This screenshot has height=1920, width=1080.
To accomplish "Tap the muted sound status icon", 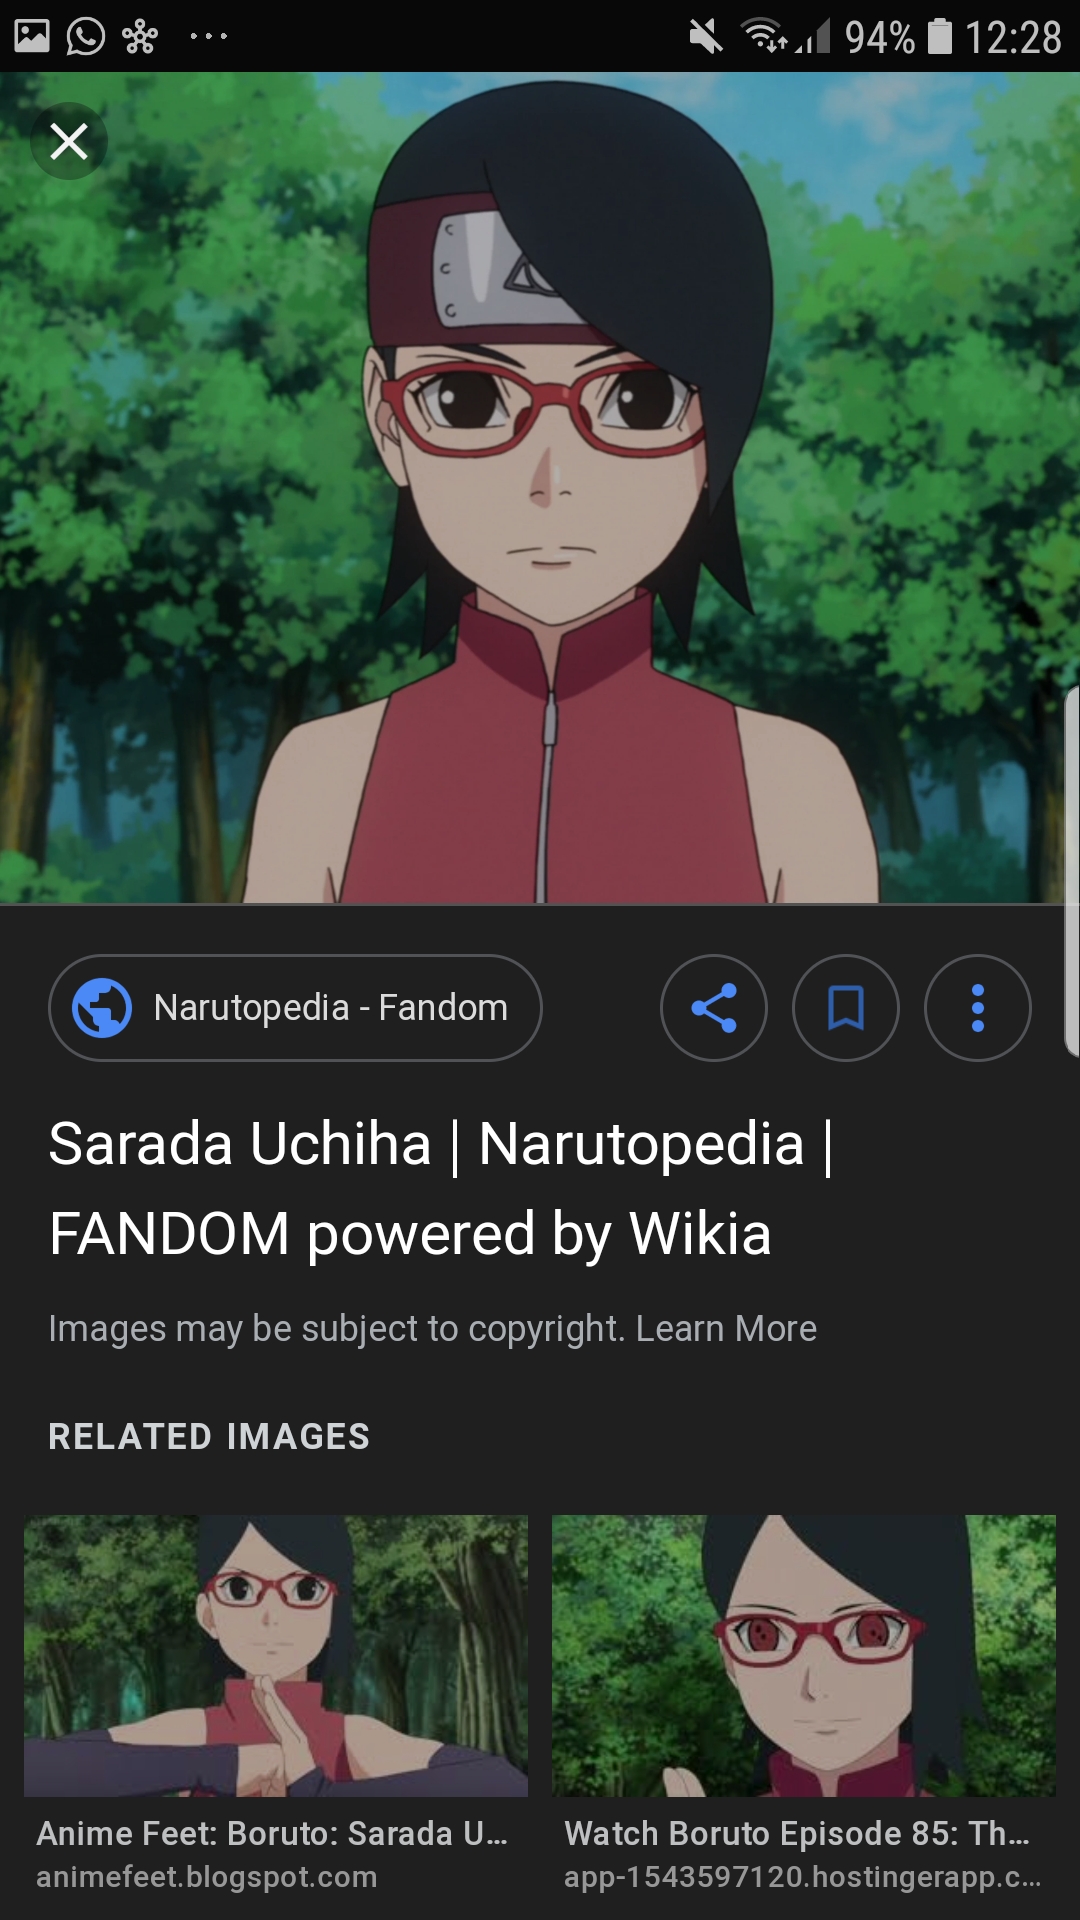I will point(706,37).
